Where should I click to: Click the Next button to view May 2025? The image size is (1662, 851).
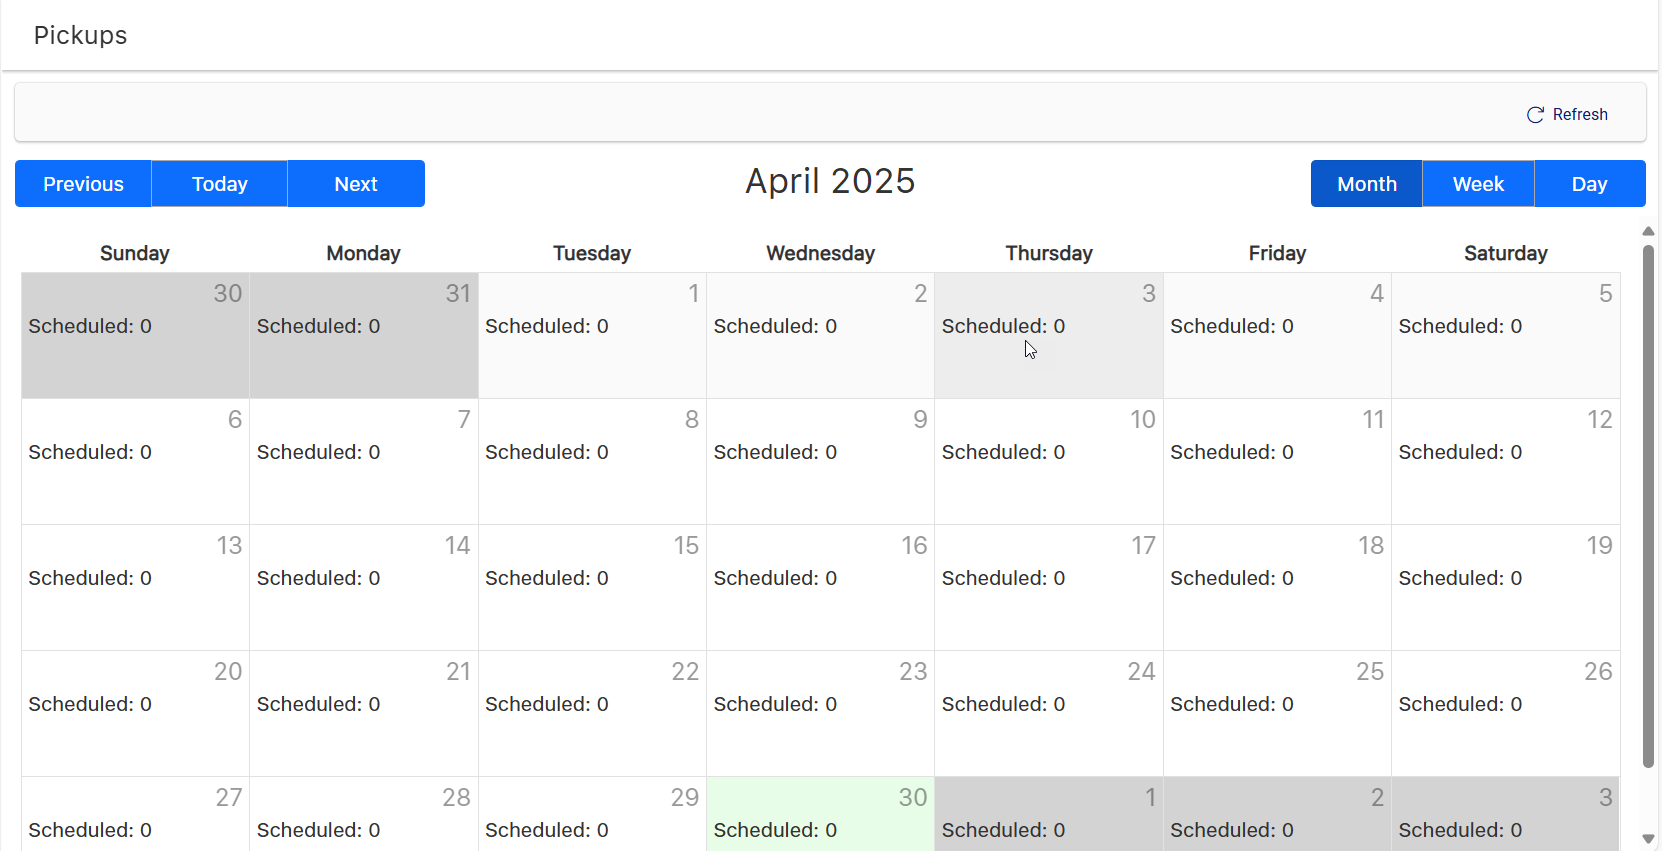(x=355, y=184)
